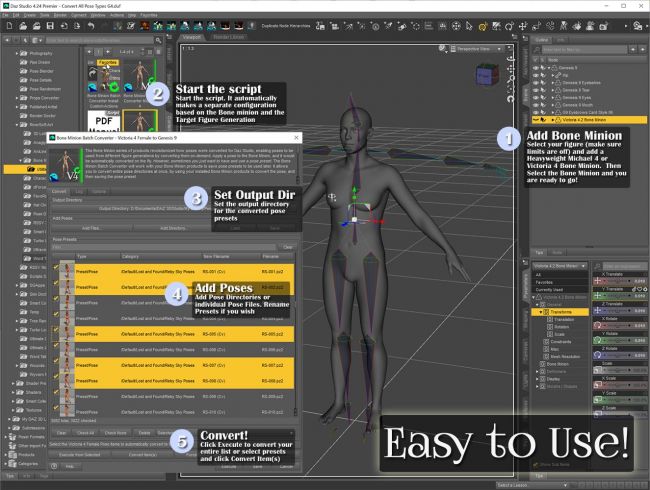Switch to the Viewport tab
The image size is (650, 490).
(193, 37)
